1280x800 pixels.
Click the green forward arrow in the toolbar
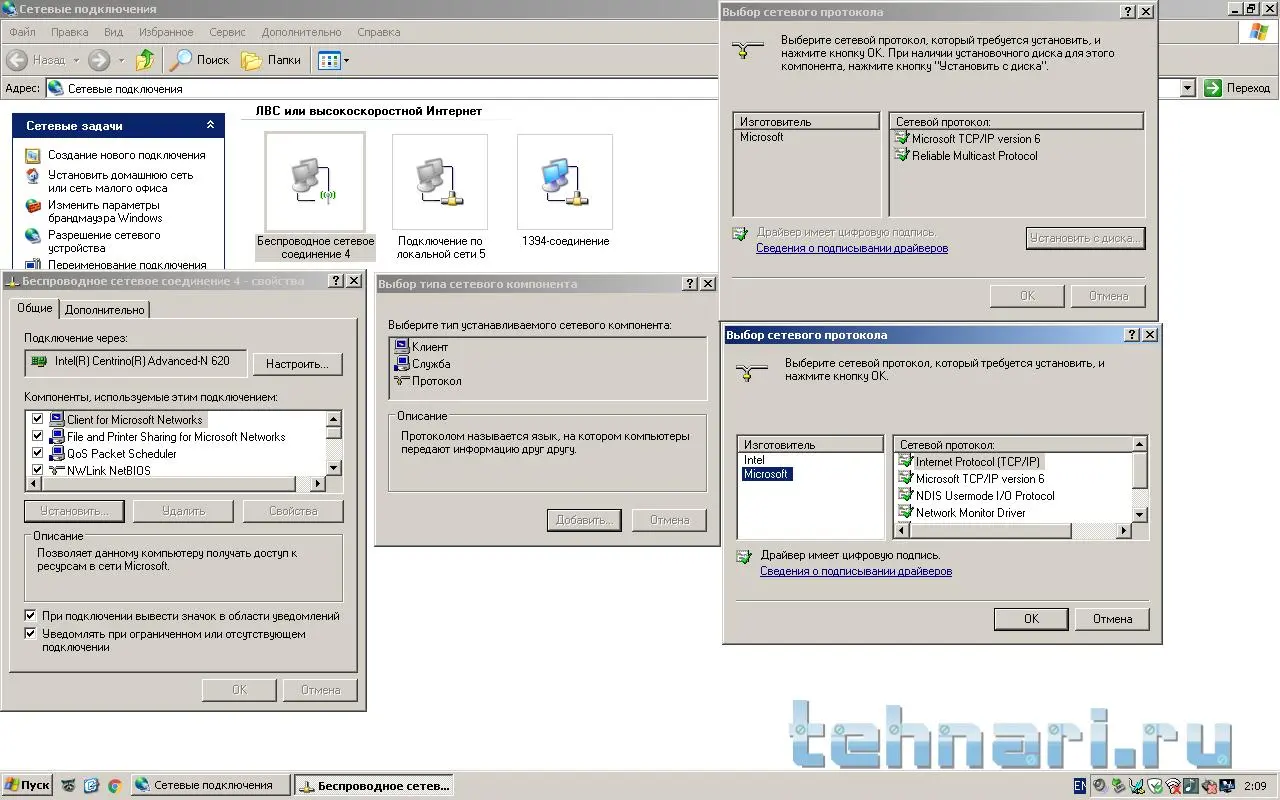[98, 60]
